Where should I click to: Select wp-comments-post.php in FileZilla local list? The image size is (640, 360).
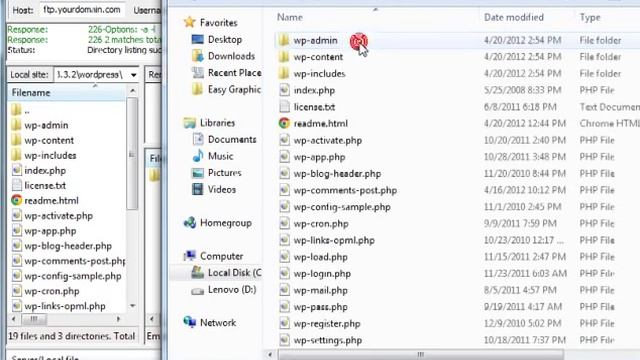pyautogui.click(x=75, y=261)
